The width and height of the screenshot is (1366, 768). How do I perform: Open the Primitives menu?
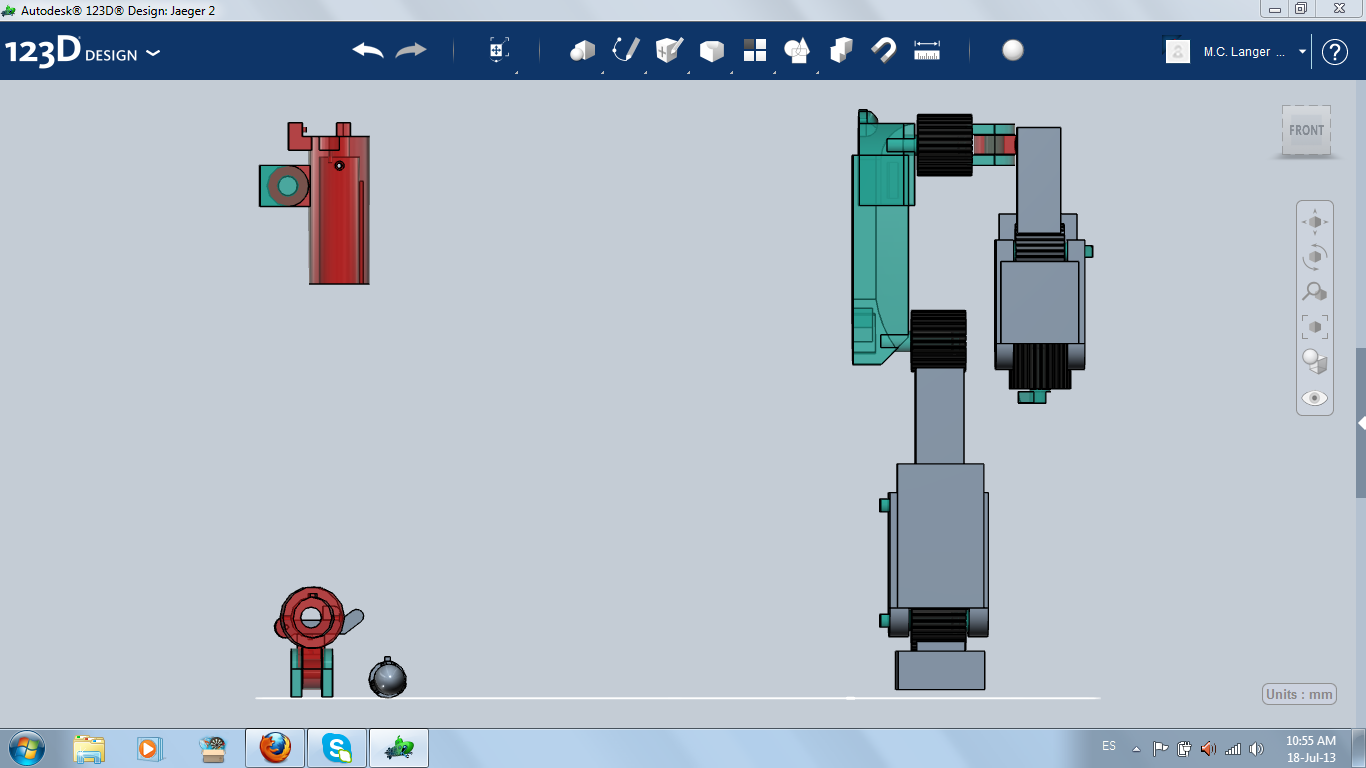tap(582, 51)
